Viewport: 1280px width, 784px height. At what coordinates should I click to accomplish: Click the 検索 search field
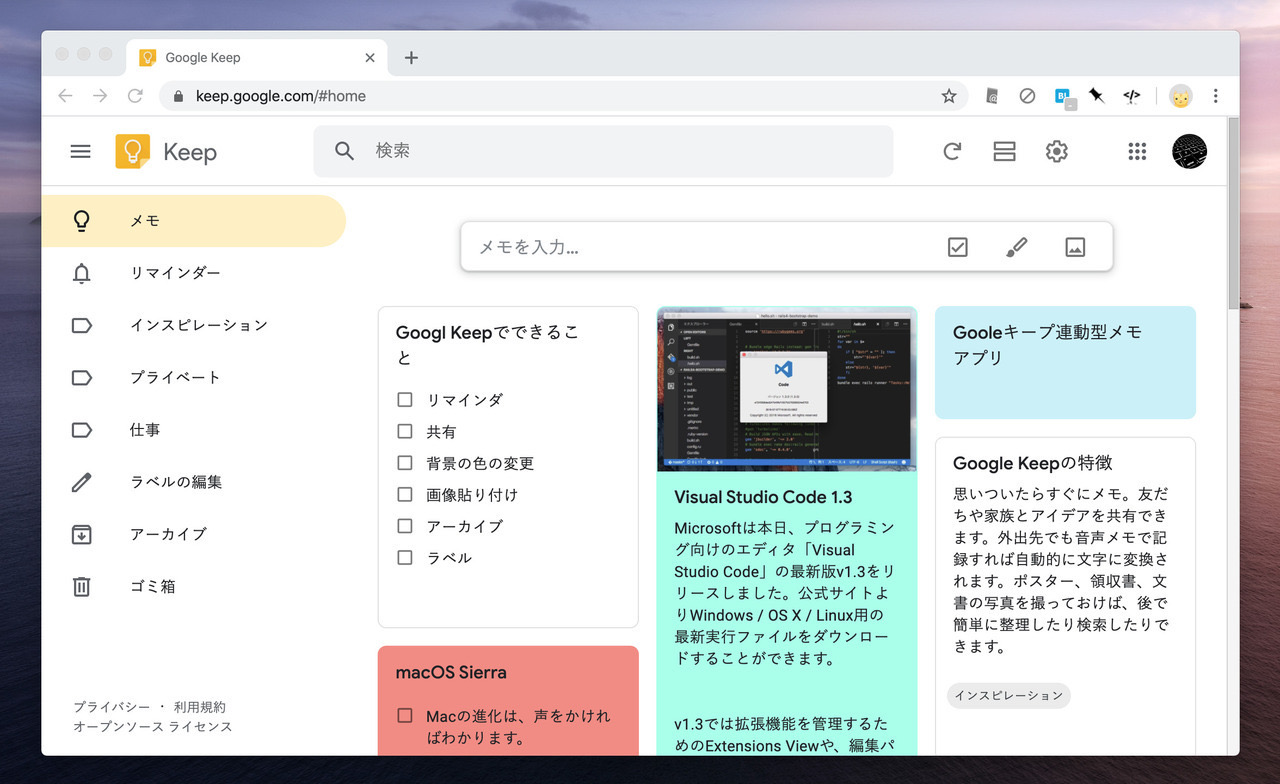click(x=603, y=151)
